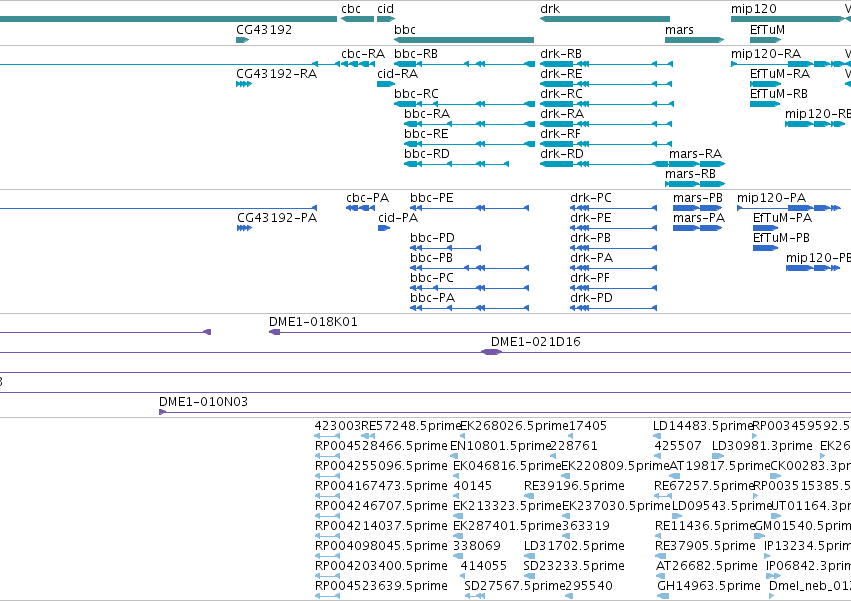This screenshot has height=601, width=851.
Task: Select transcript bbc-RE
Action: (426, 134)
